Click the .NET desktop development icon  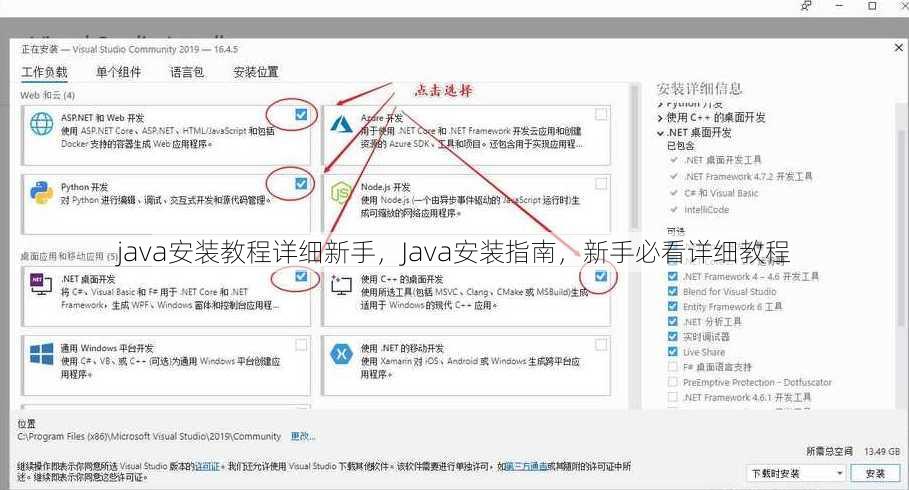[41, 284]
